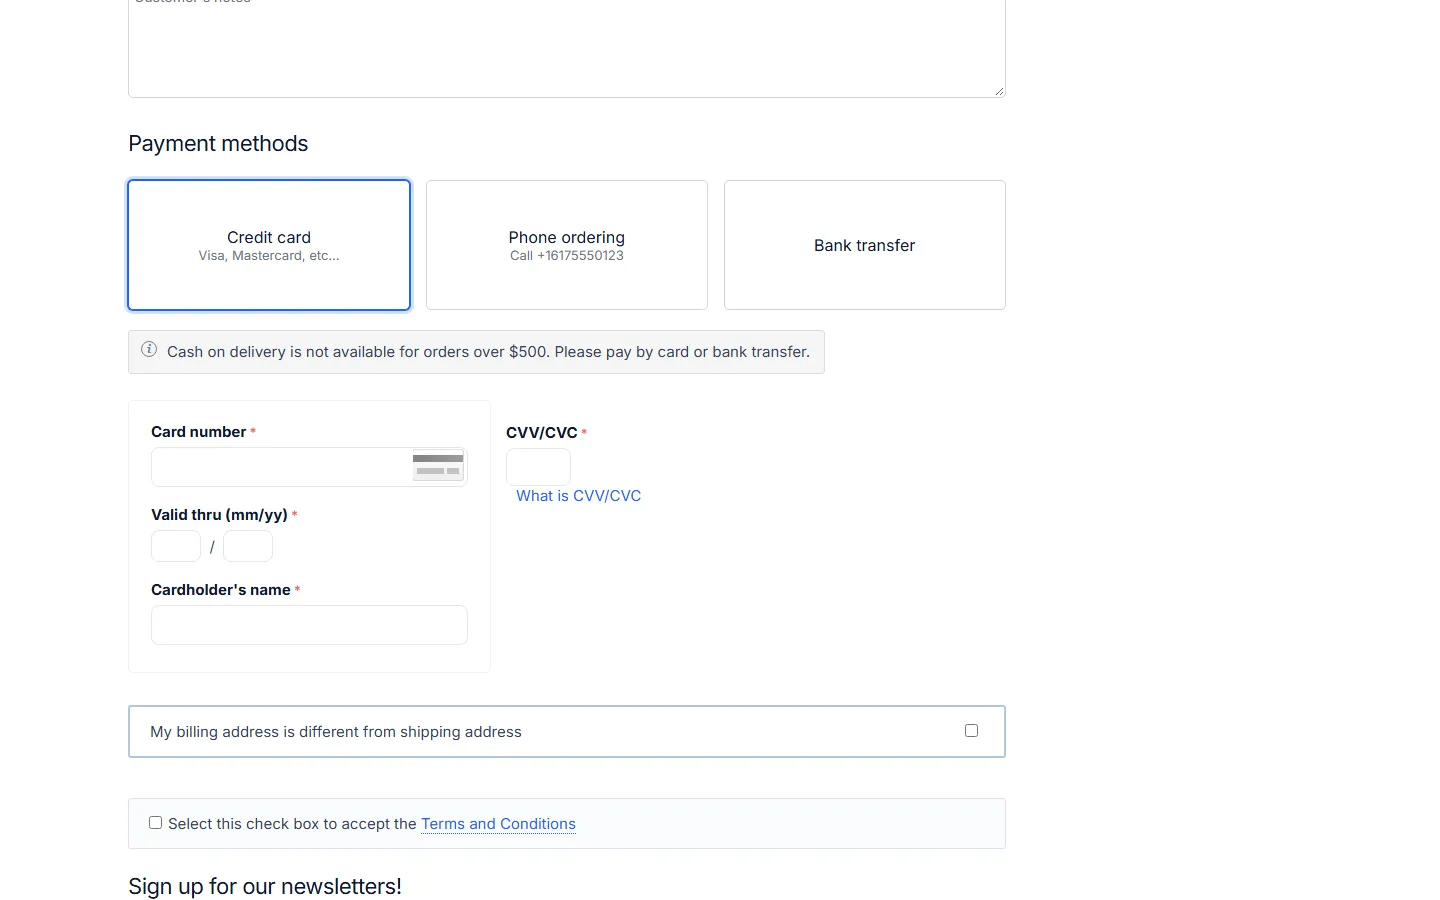Viewport: 1440px width, 900px height.
Task: Click the credit card icon in card number field
Action: click(x=438, y=466)
